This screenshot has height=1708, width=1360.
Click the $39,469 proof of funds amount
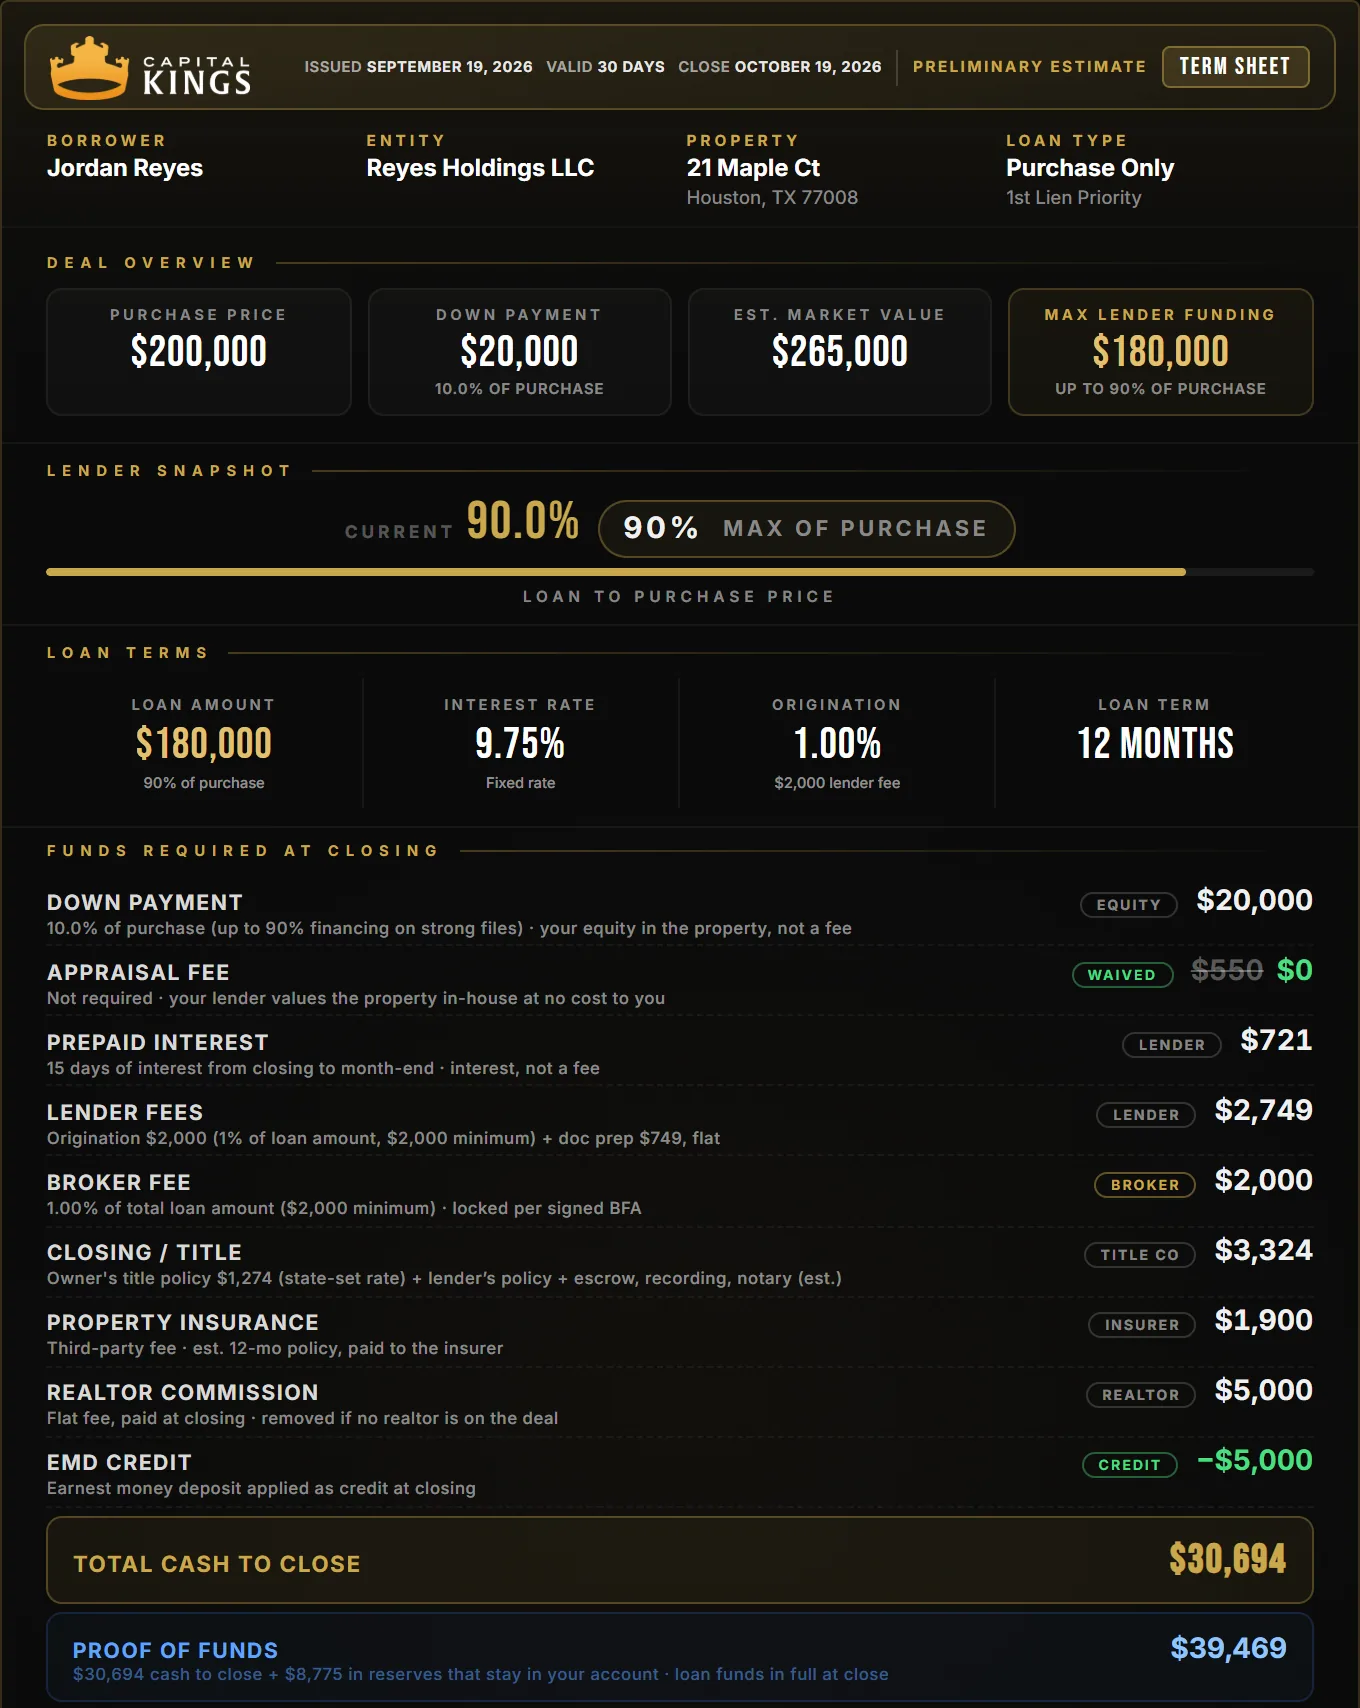coord(1229,1648)
